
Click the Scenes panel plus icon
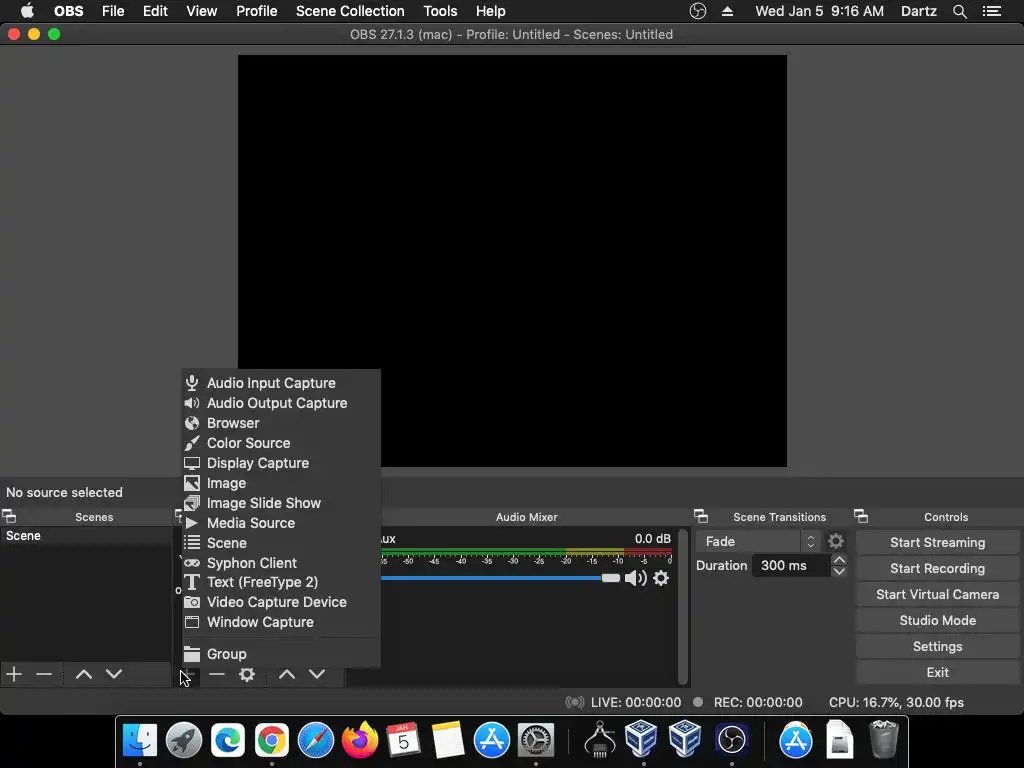14,674
